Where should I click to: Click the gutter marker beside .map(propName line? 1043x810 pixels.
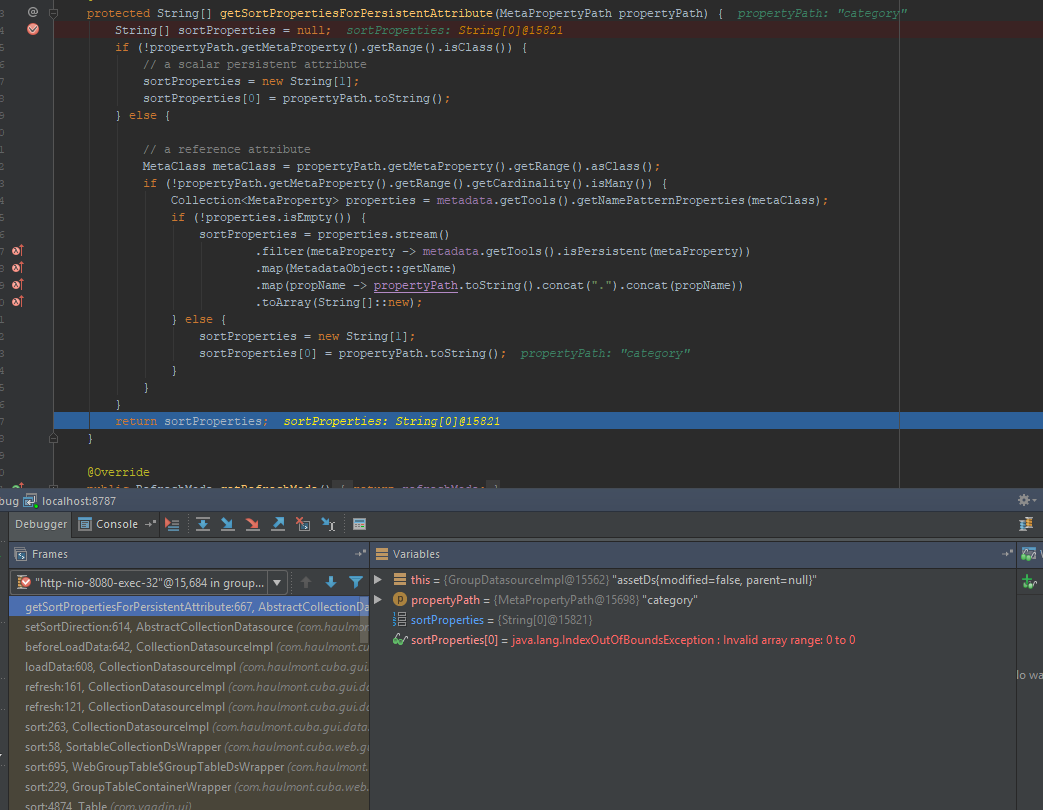pyautogui.click(x=18, y=285)
